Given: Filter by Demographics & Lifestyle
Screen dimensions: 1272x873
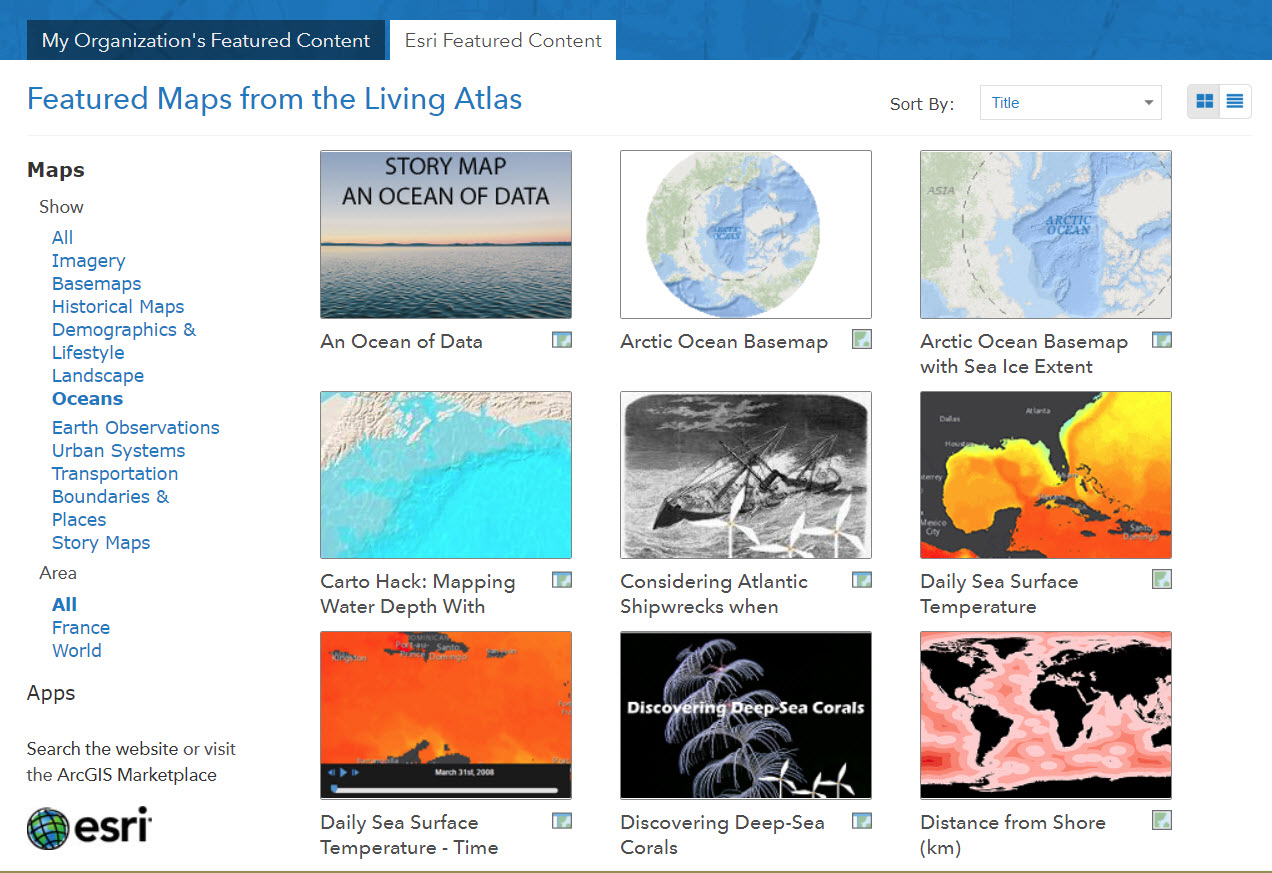Looking at the screenshot, I should pos(124,341).
